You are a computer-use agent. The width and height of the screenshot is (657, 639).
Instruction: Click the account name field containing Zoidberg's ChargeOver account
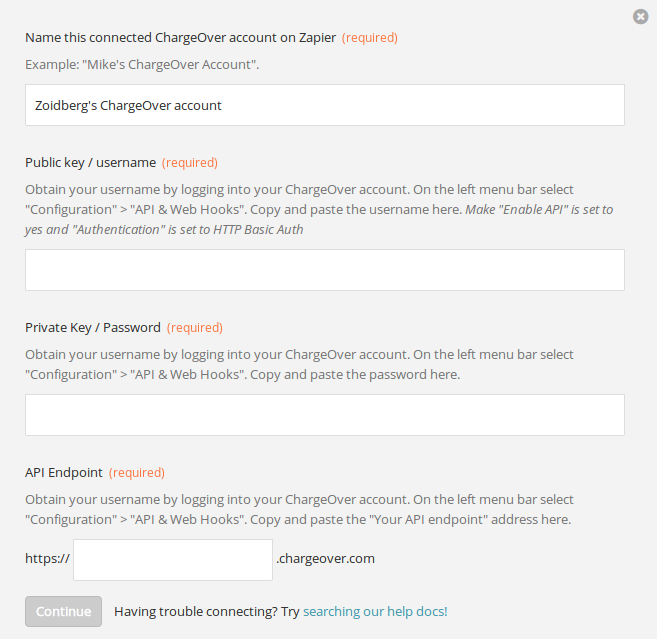[x=325, y=105]
